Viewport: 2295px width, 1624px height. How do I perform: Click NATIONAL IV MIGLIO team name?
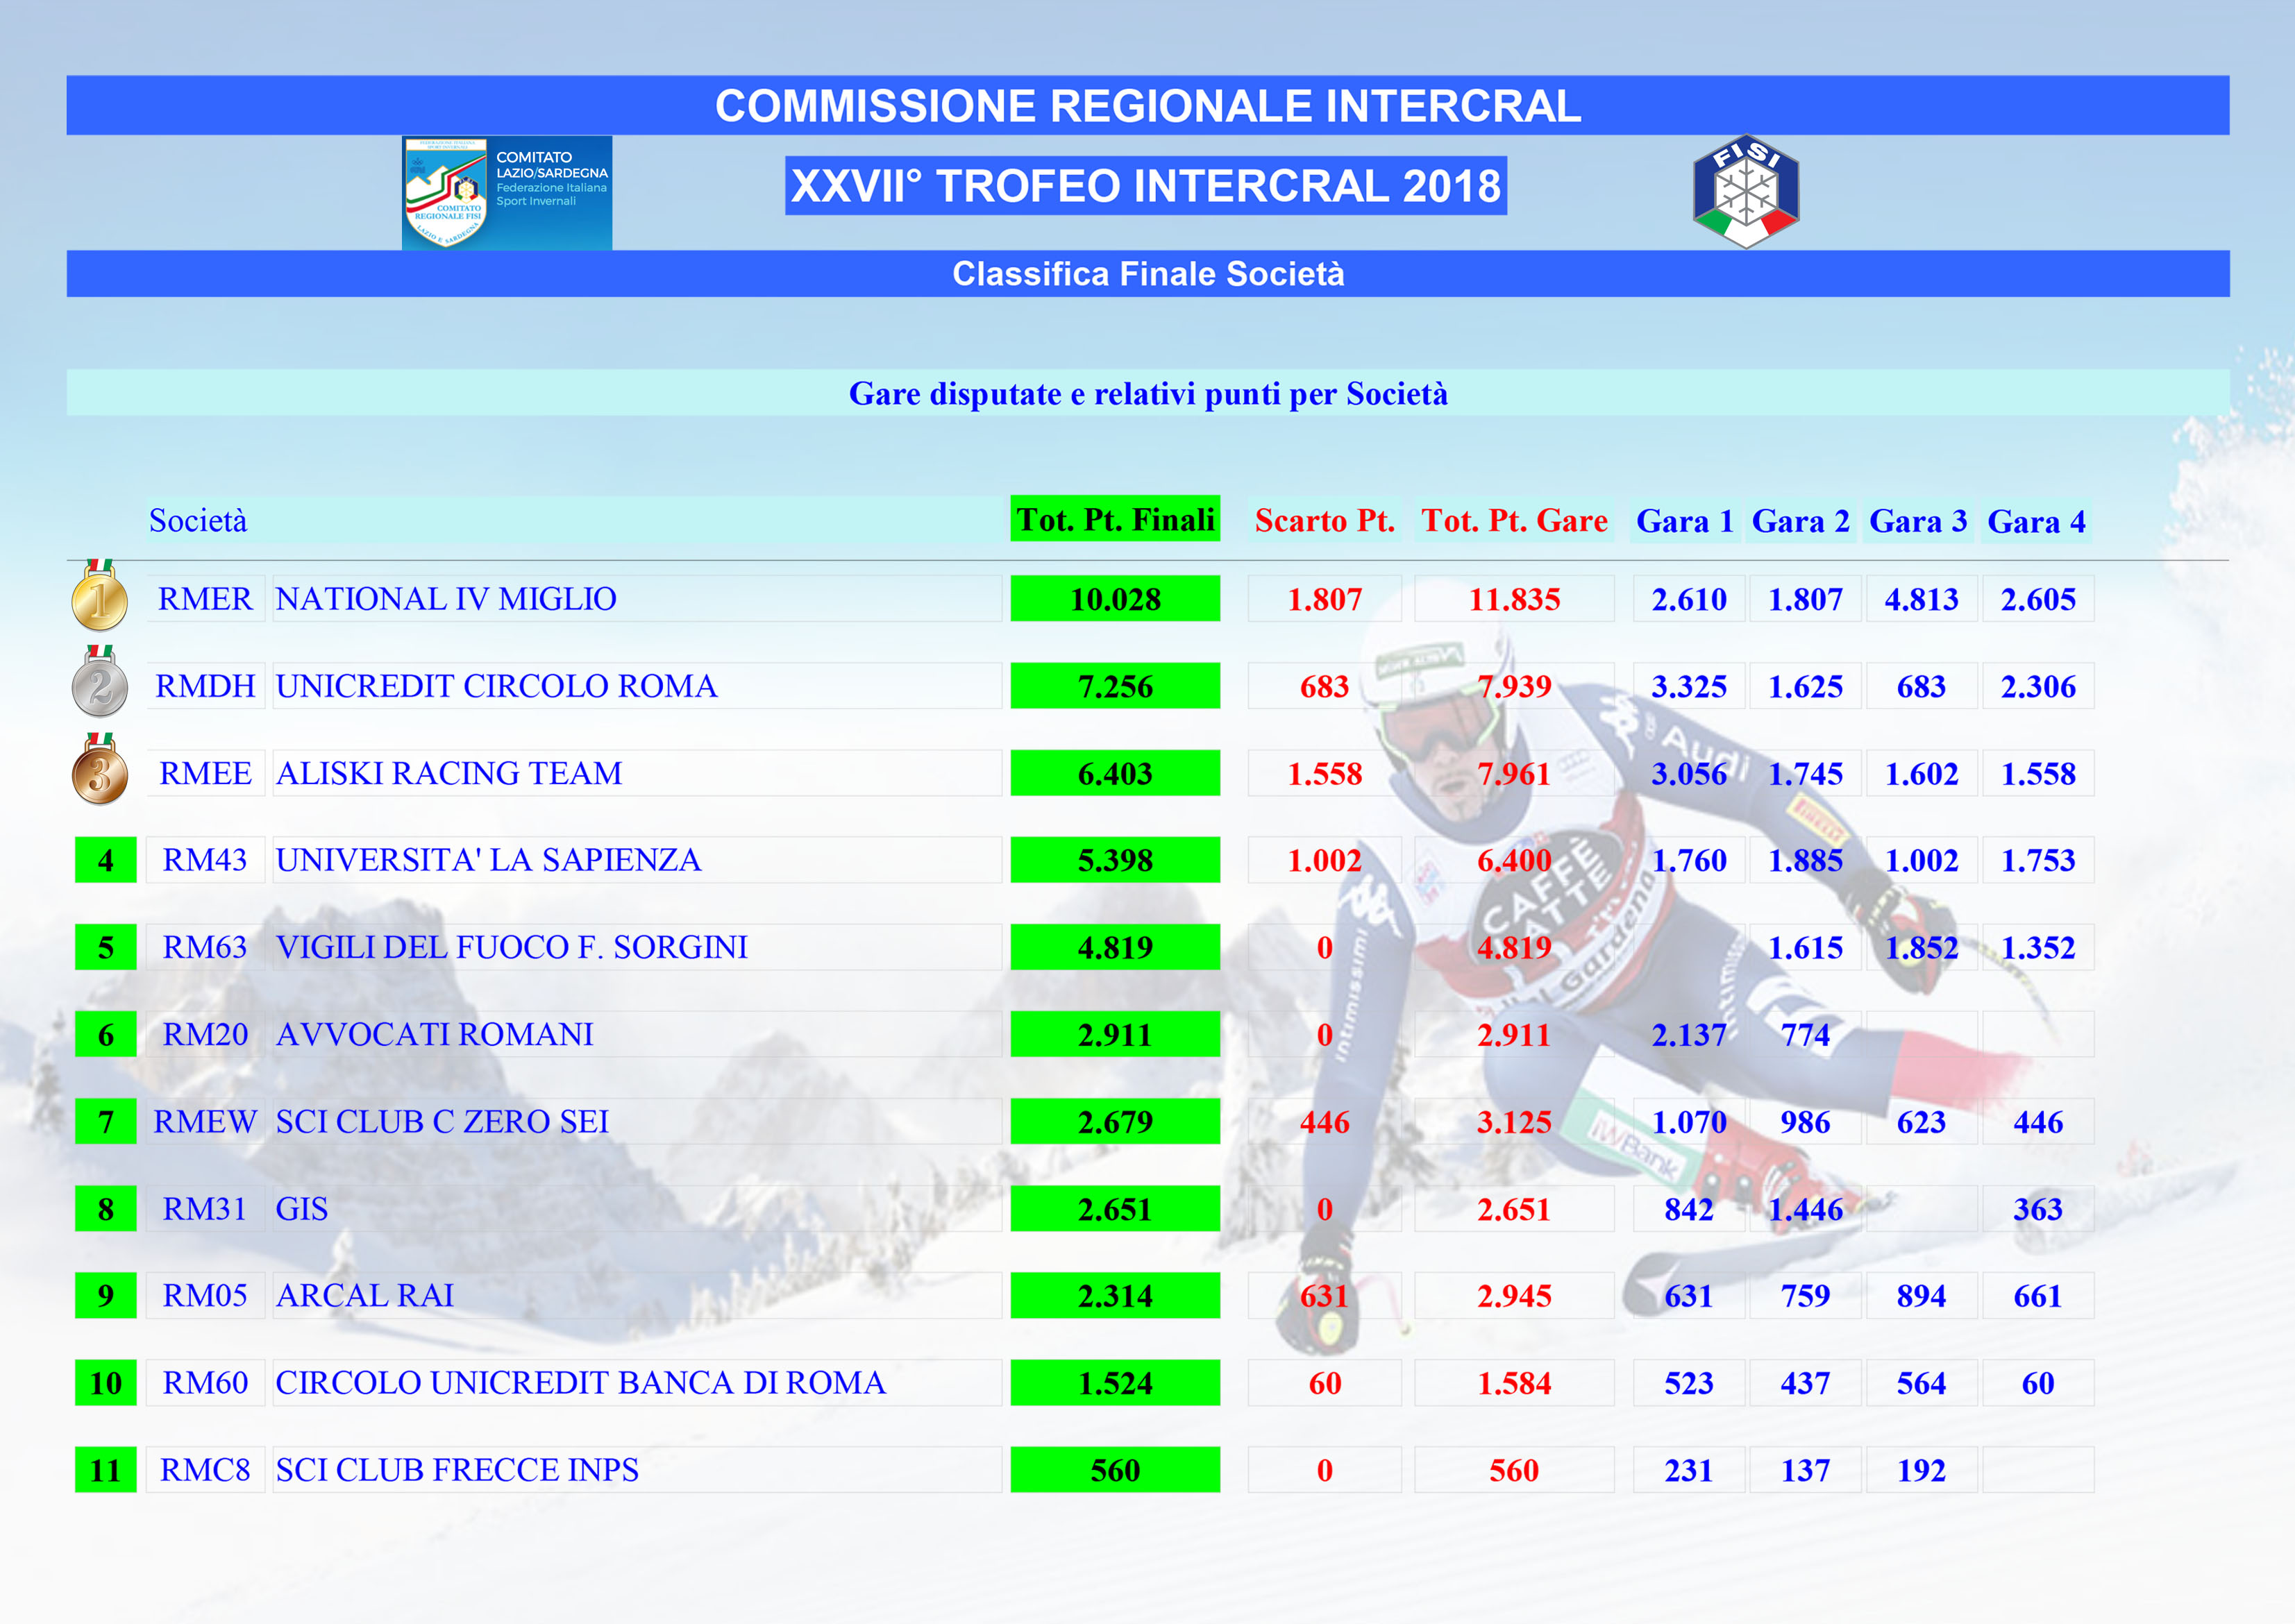coord(446,599)
